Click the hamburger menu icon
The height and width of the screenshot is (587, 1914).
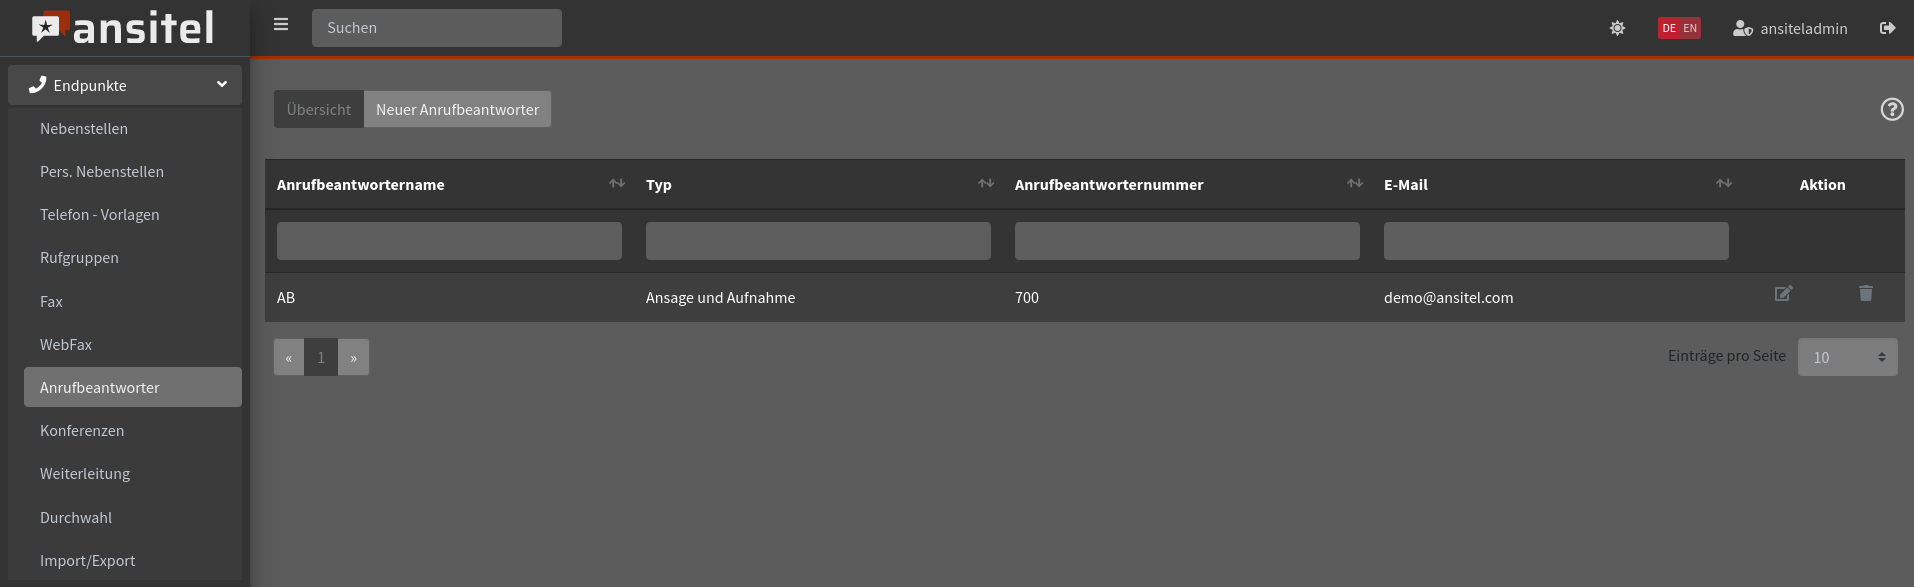coord(281,25)
